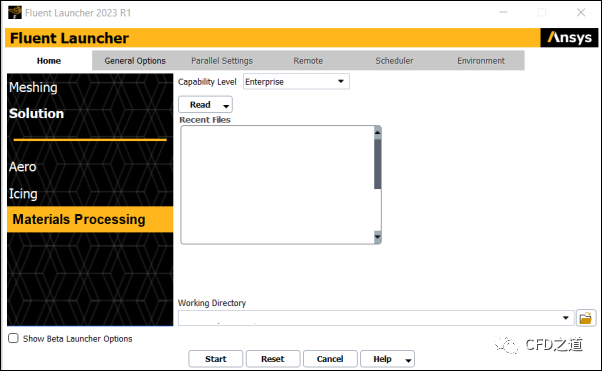The height and width of the screenshot is (371, 602).
Task: Click the Reset button
Action: [273, 359]
